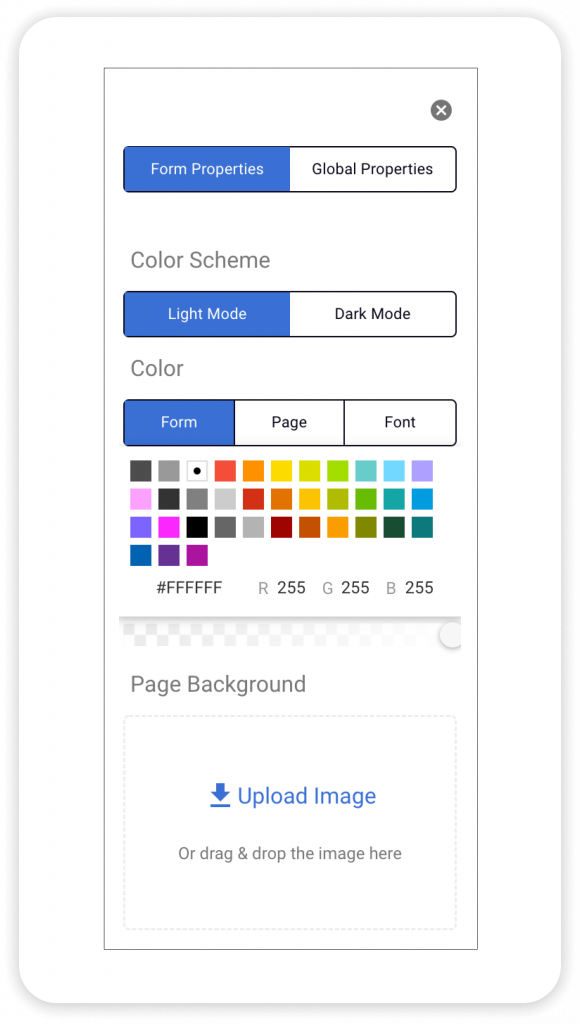Open the Global Properties tab
The image size is (580, 1024).
coord(372,169)
